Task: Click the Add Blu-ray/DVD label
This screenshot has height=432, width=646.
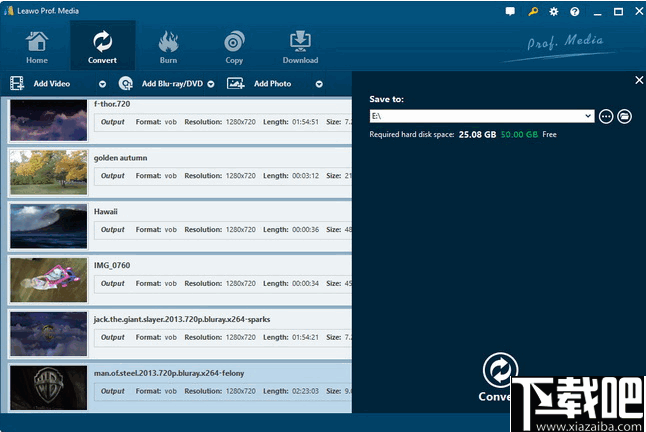Action: (172, 84)
